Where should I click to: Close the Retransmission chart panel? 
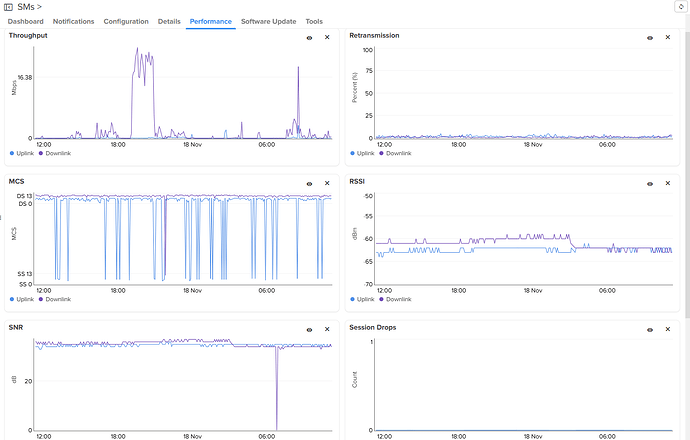click(668, 37)
